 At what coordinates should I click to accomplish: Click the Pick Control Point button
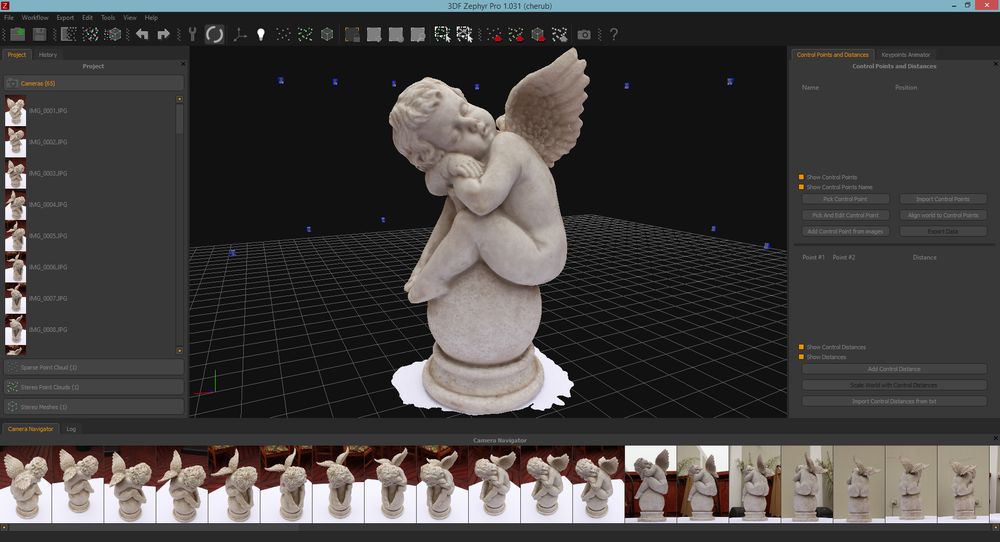click(845, 199)
